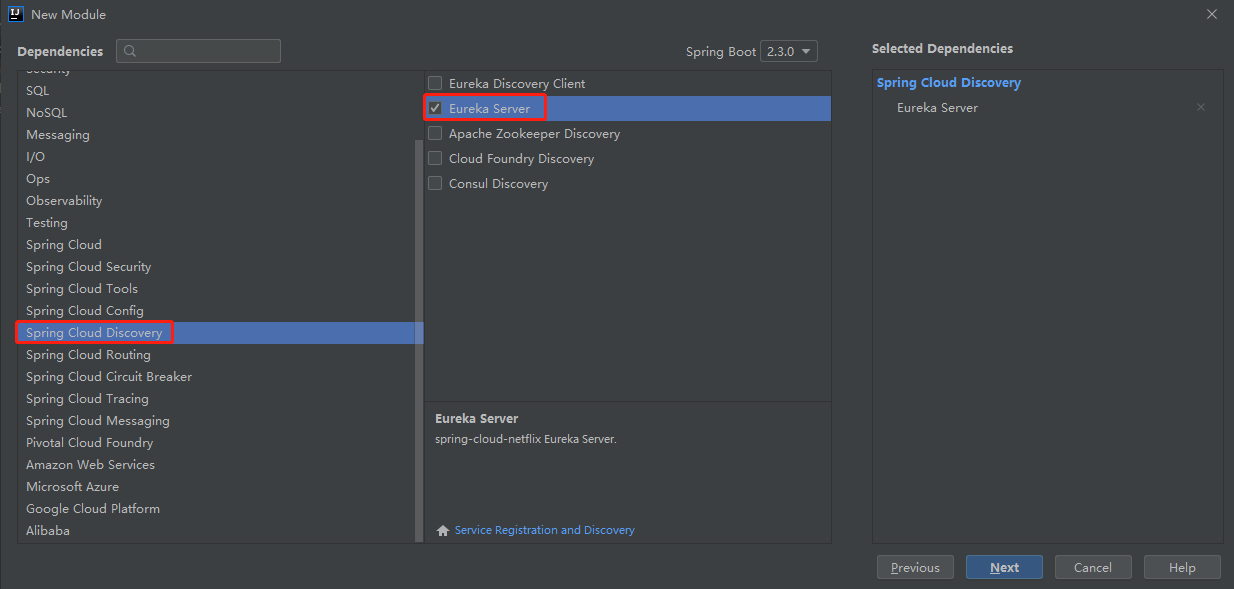Screen dimensions: 1234x589
Task: Click the search magnifier icon
Action: [x=130, y=51]
